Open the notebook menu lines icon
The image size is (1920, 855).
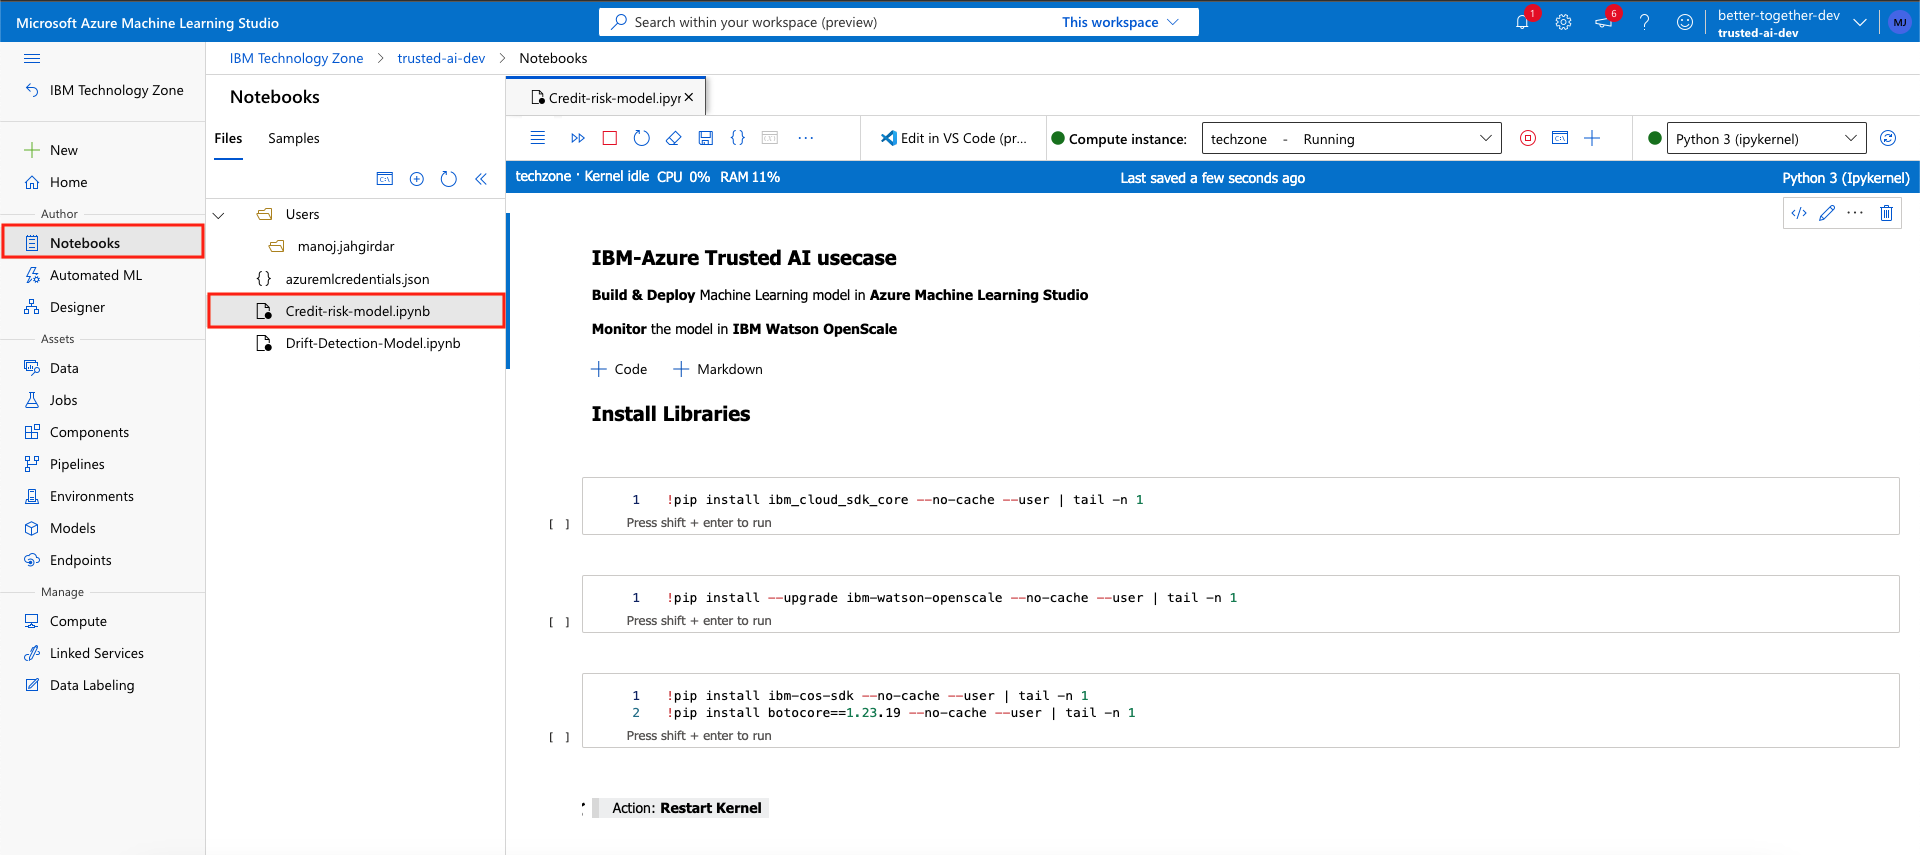(538, 138)
